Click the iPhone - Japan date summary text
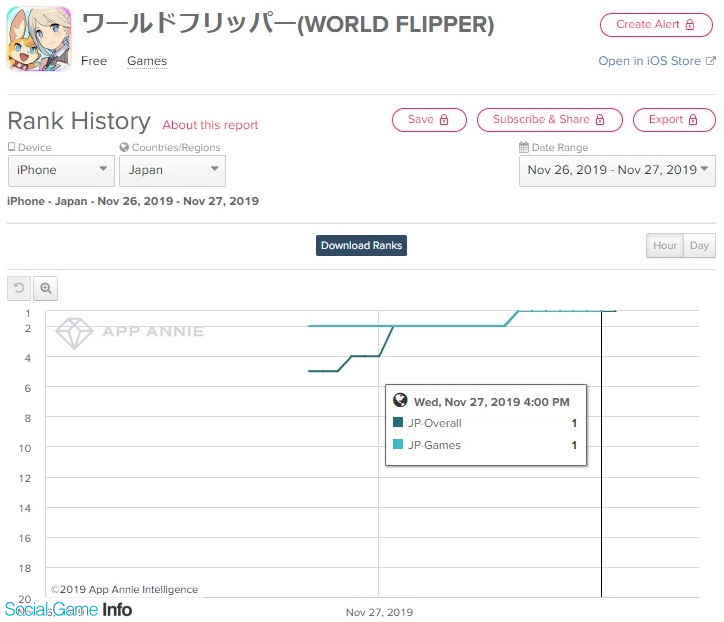The width and height of the screenshot is (724, 622). click(133, 201)
